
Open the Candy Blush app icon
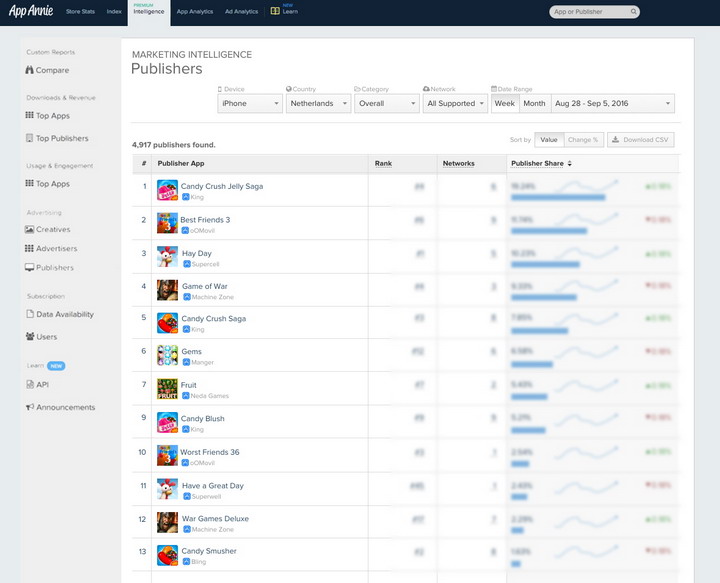(x=167, y=422)
